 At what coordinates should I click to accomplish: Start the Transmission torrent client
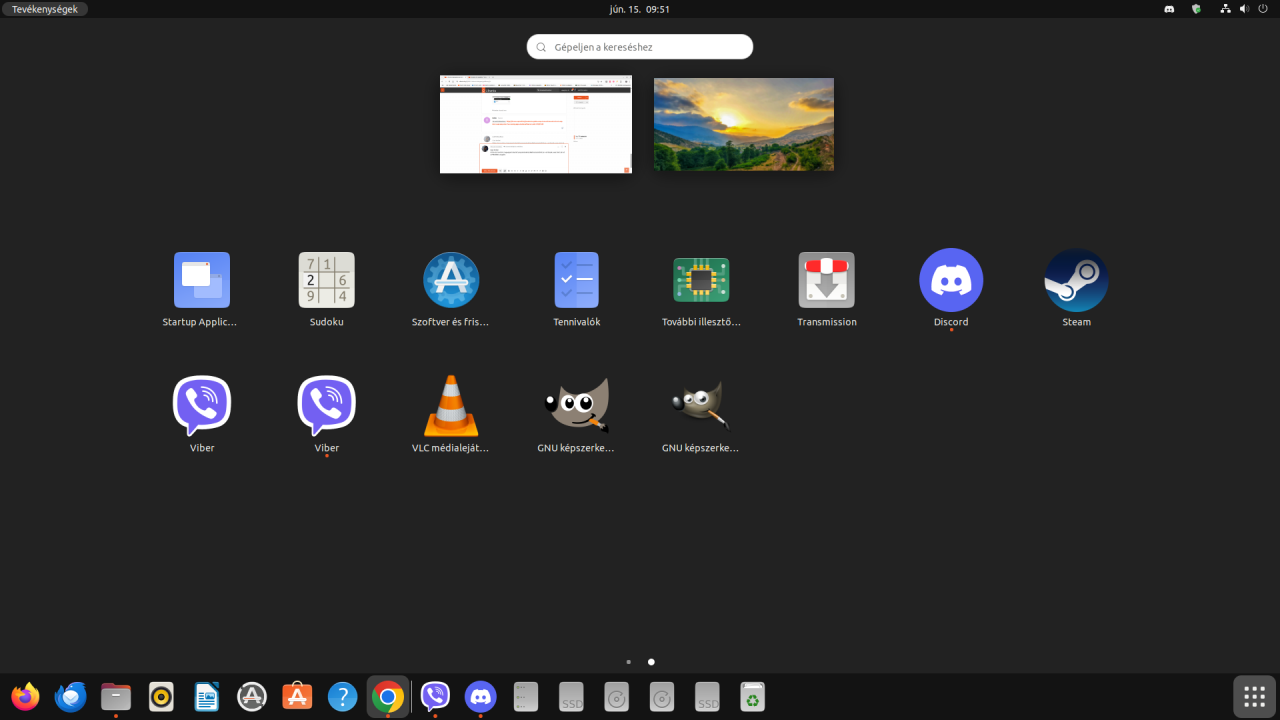826,281
